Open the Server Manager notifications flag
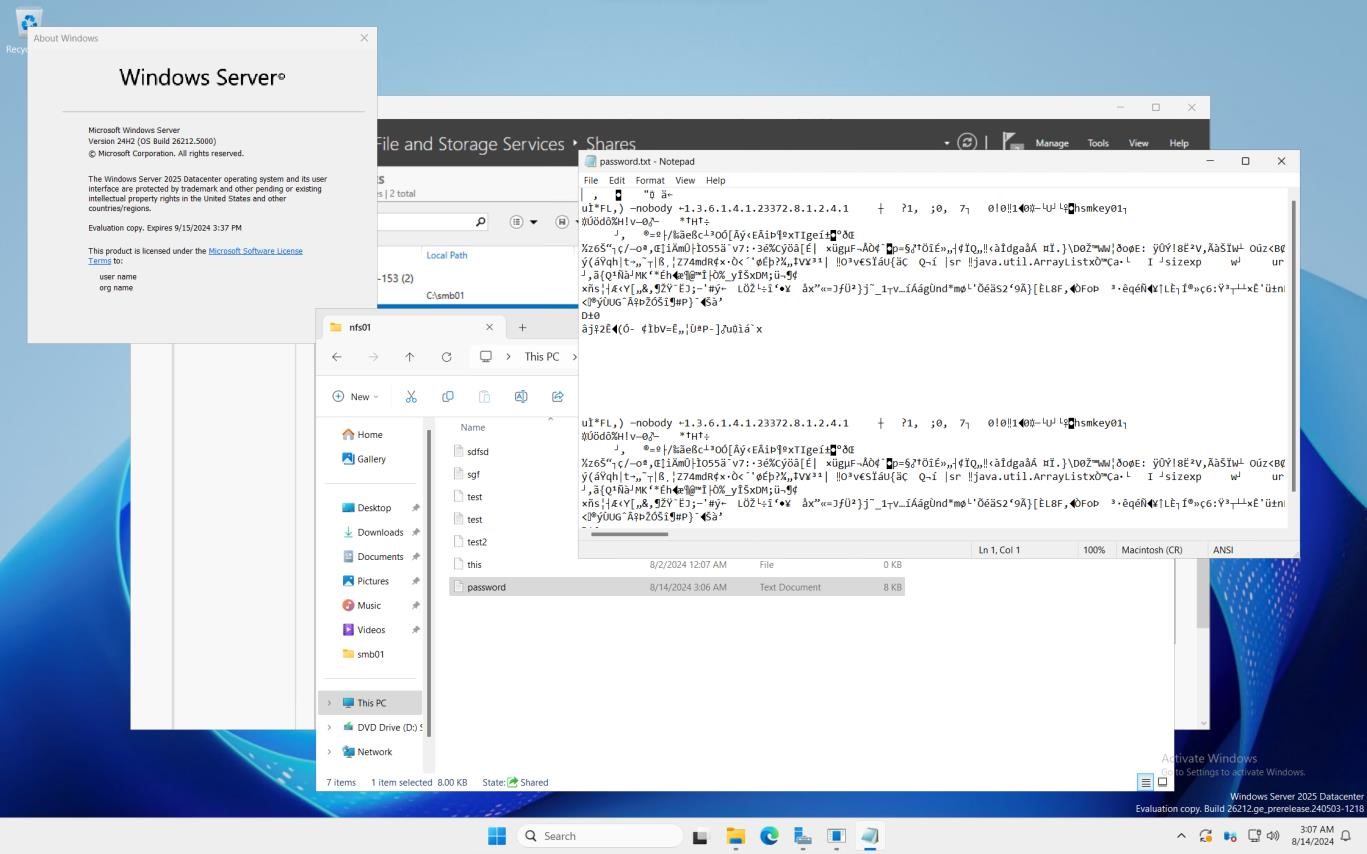Screen dimensions: 1367x854 1010,143
